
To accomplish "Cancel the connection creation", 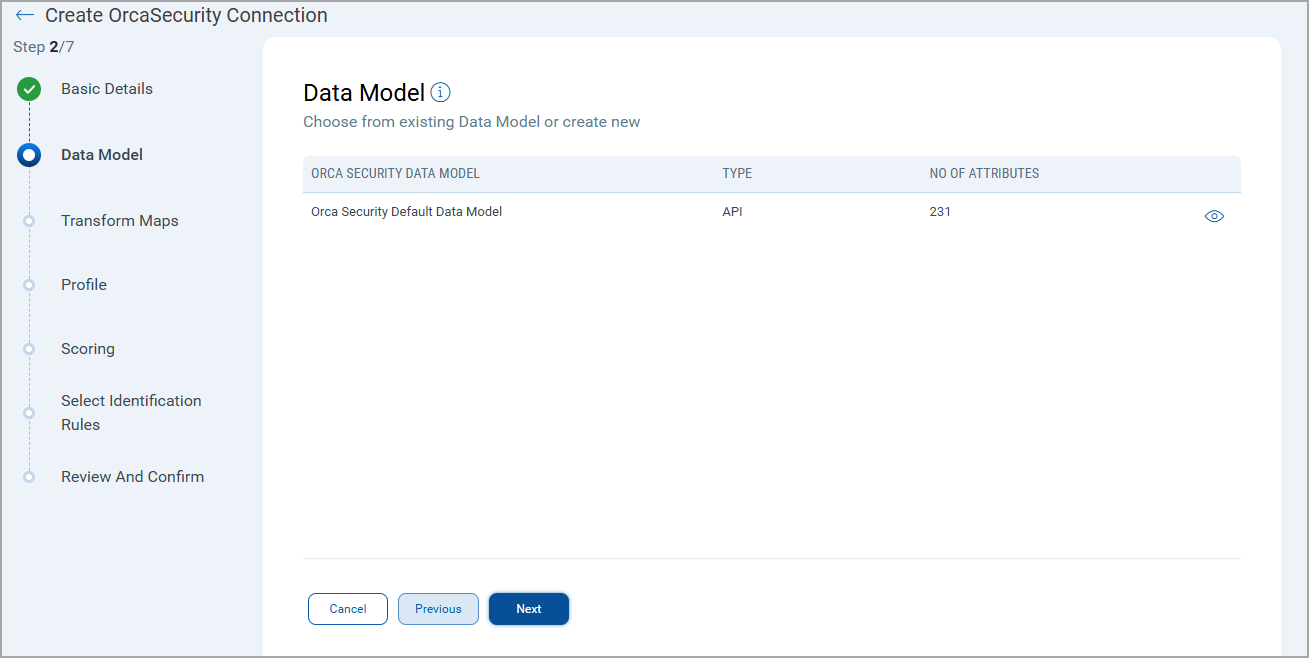I will click(x=348, y=609).
